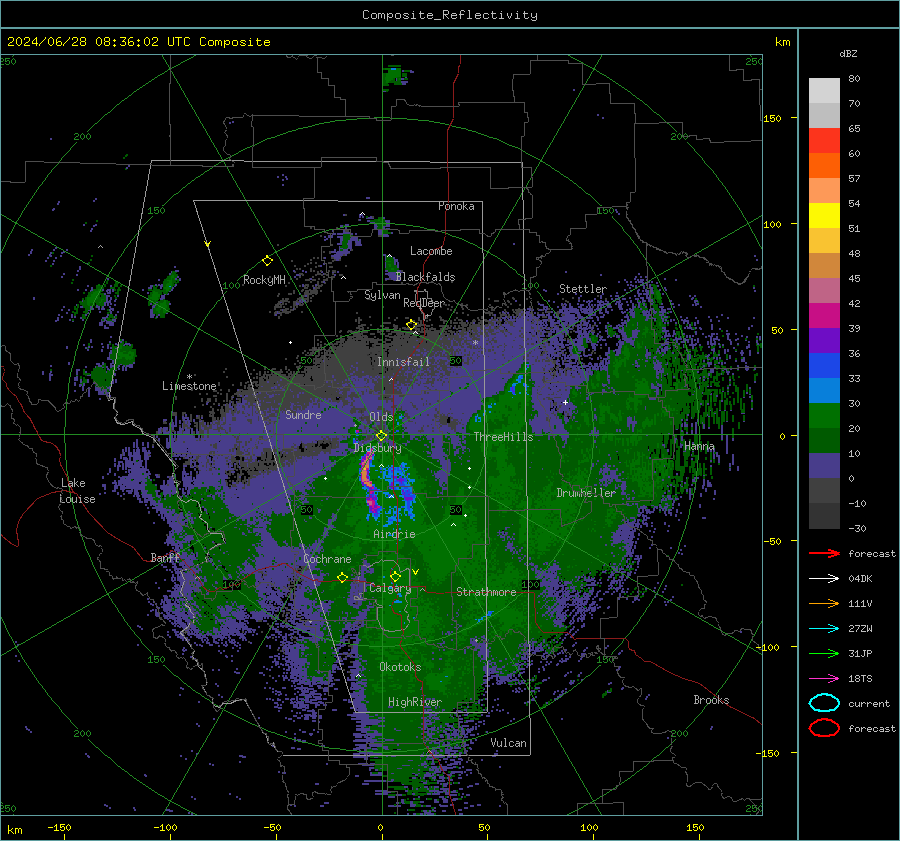
Task: Click the Banff label
Action: (165, 557)
